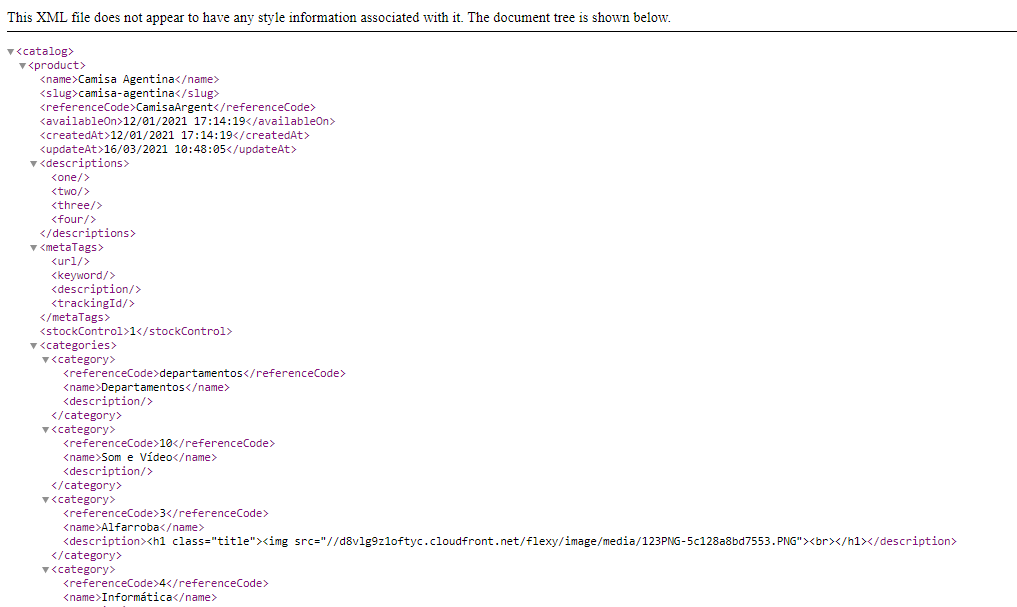Click the referenceCode line with value 4

pos(166,584)
